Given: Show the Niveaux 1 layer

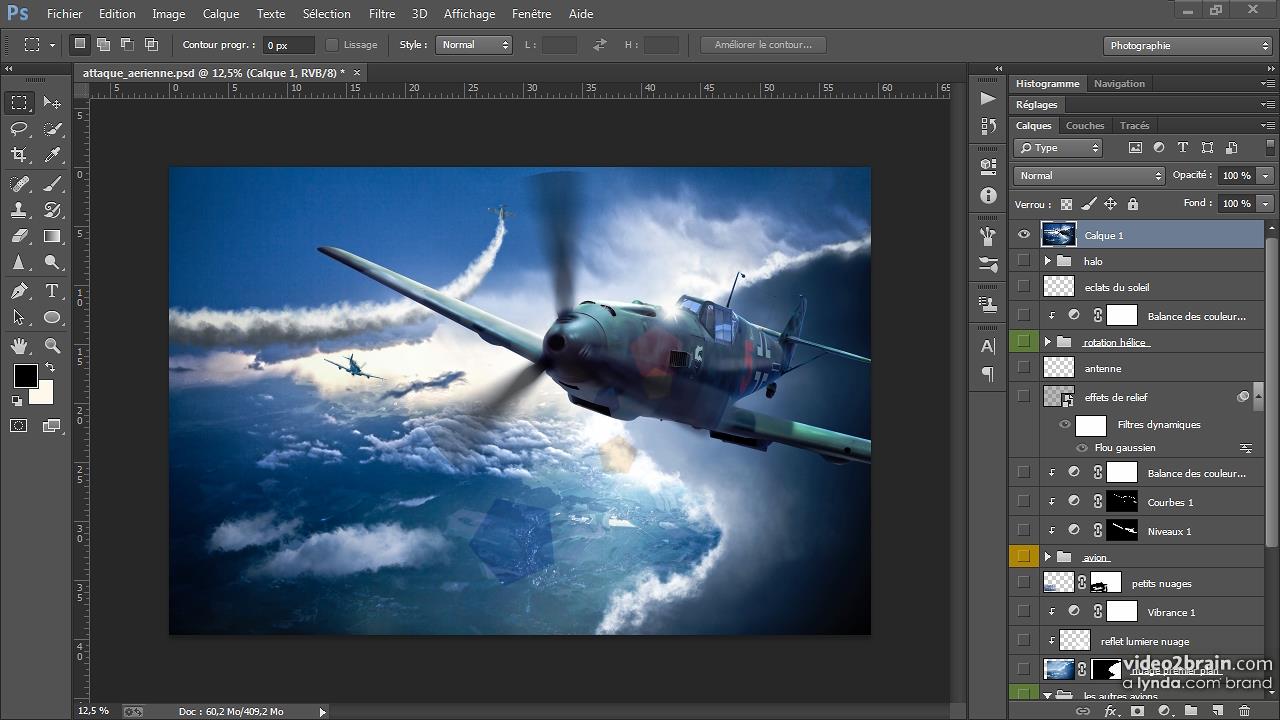Looking at the screenshot, I should [x=1023, y=531].
